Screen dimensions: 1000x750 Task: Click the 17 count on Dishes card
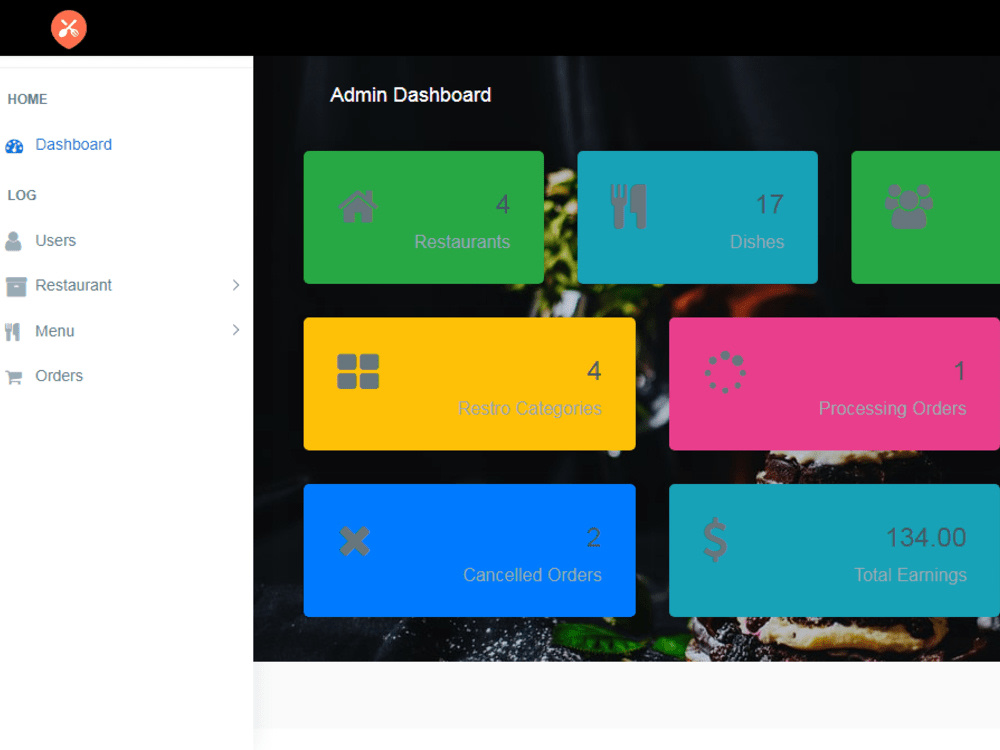point(770,205)
